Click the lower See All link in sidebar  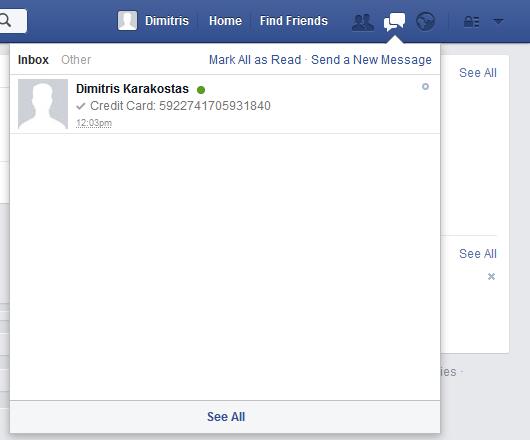pos(478,254)
